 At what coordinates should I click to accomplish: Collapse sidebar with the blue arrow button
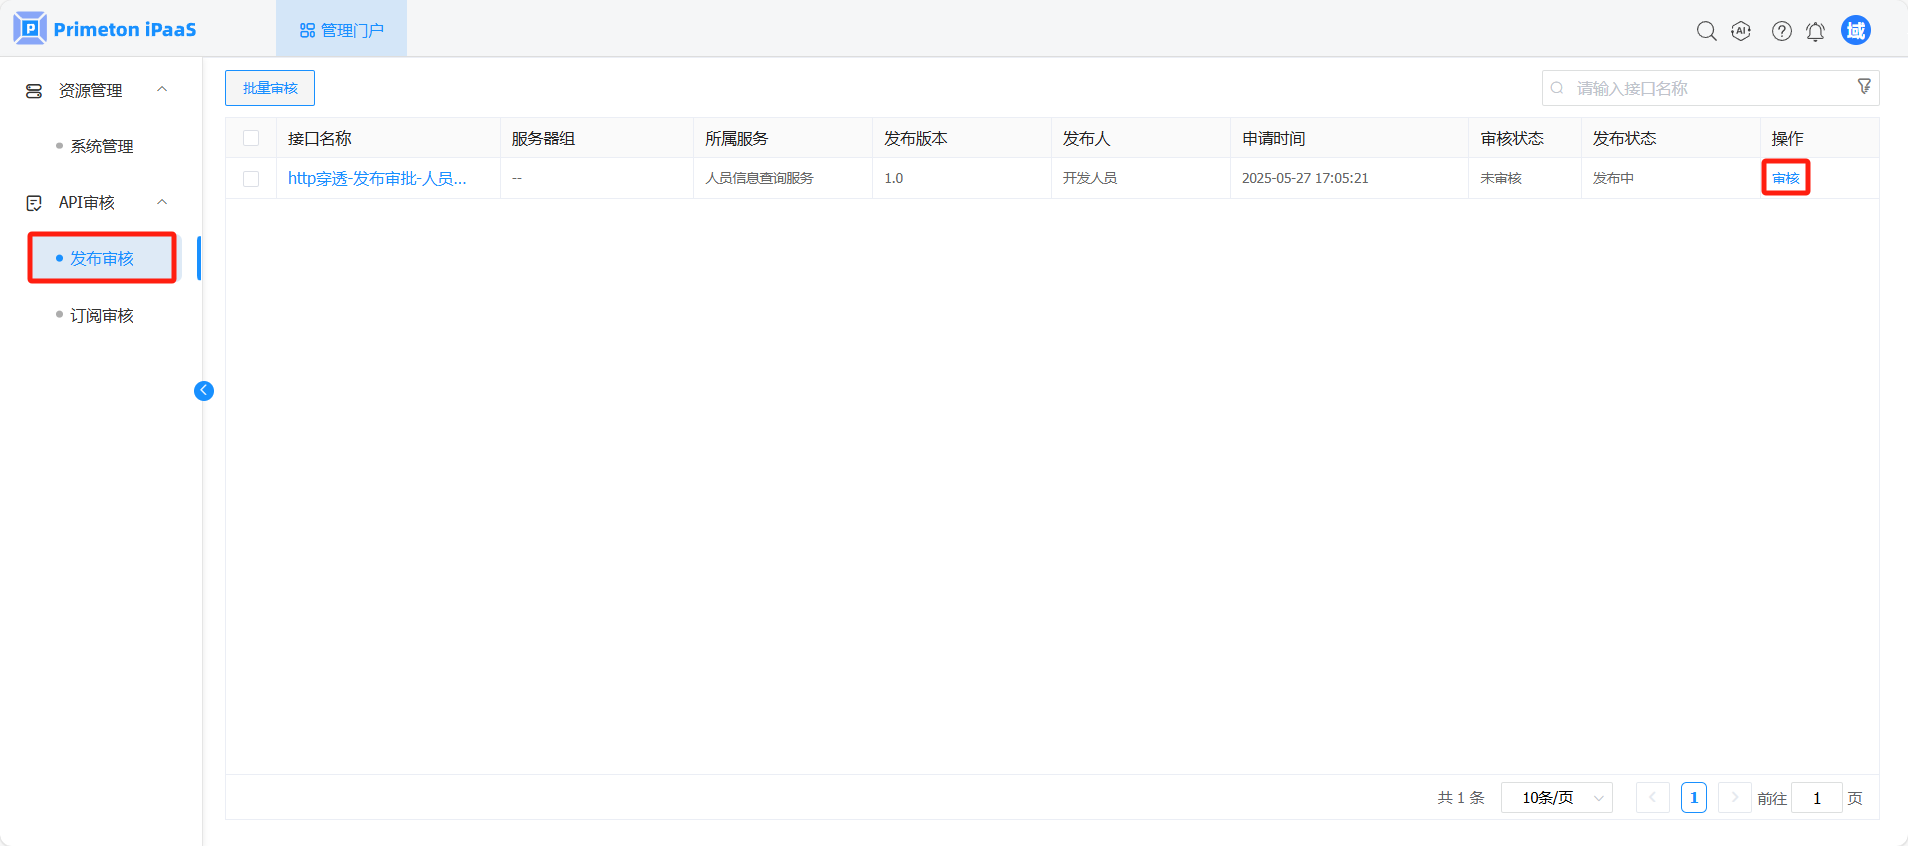(204, 391)
